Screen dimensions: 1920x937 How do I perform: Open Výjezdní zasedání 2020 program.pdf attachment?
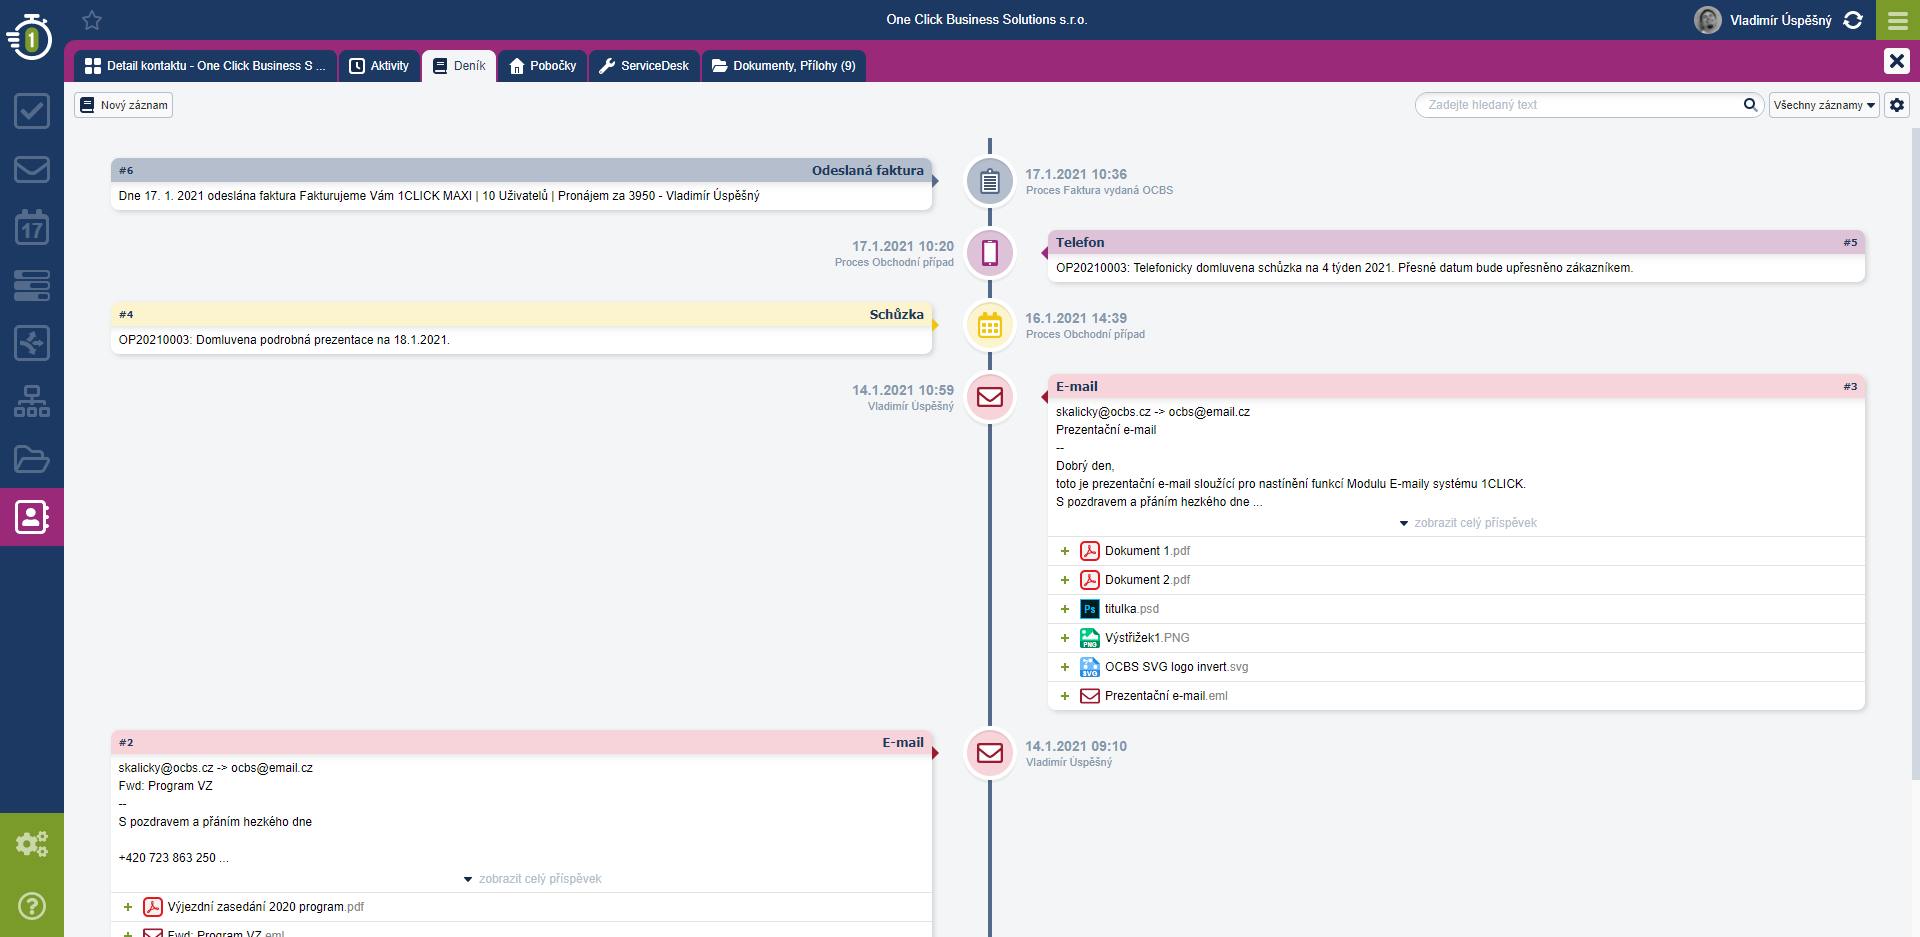point(266,907)
